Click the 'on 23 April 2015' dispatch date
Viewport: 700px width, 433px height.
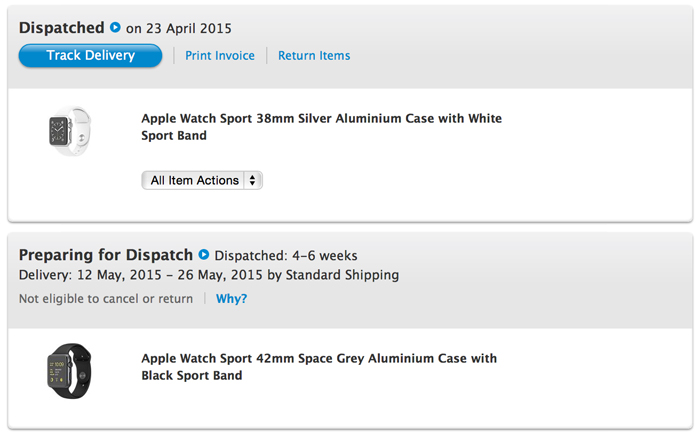point(179,29)
